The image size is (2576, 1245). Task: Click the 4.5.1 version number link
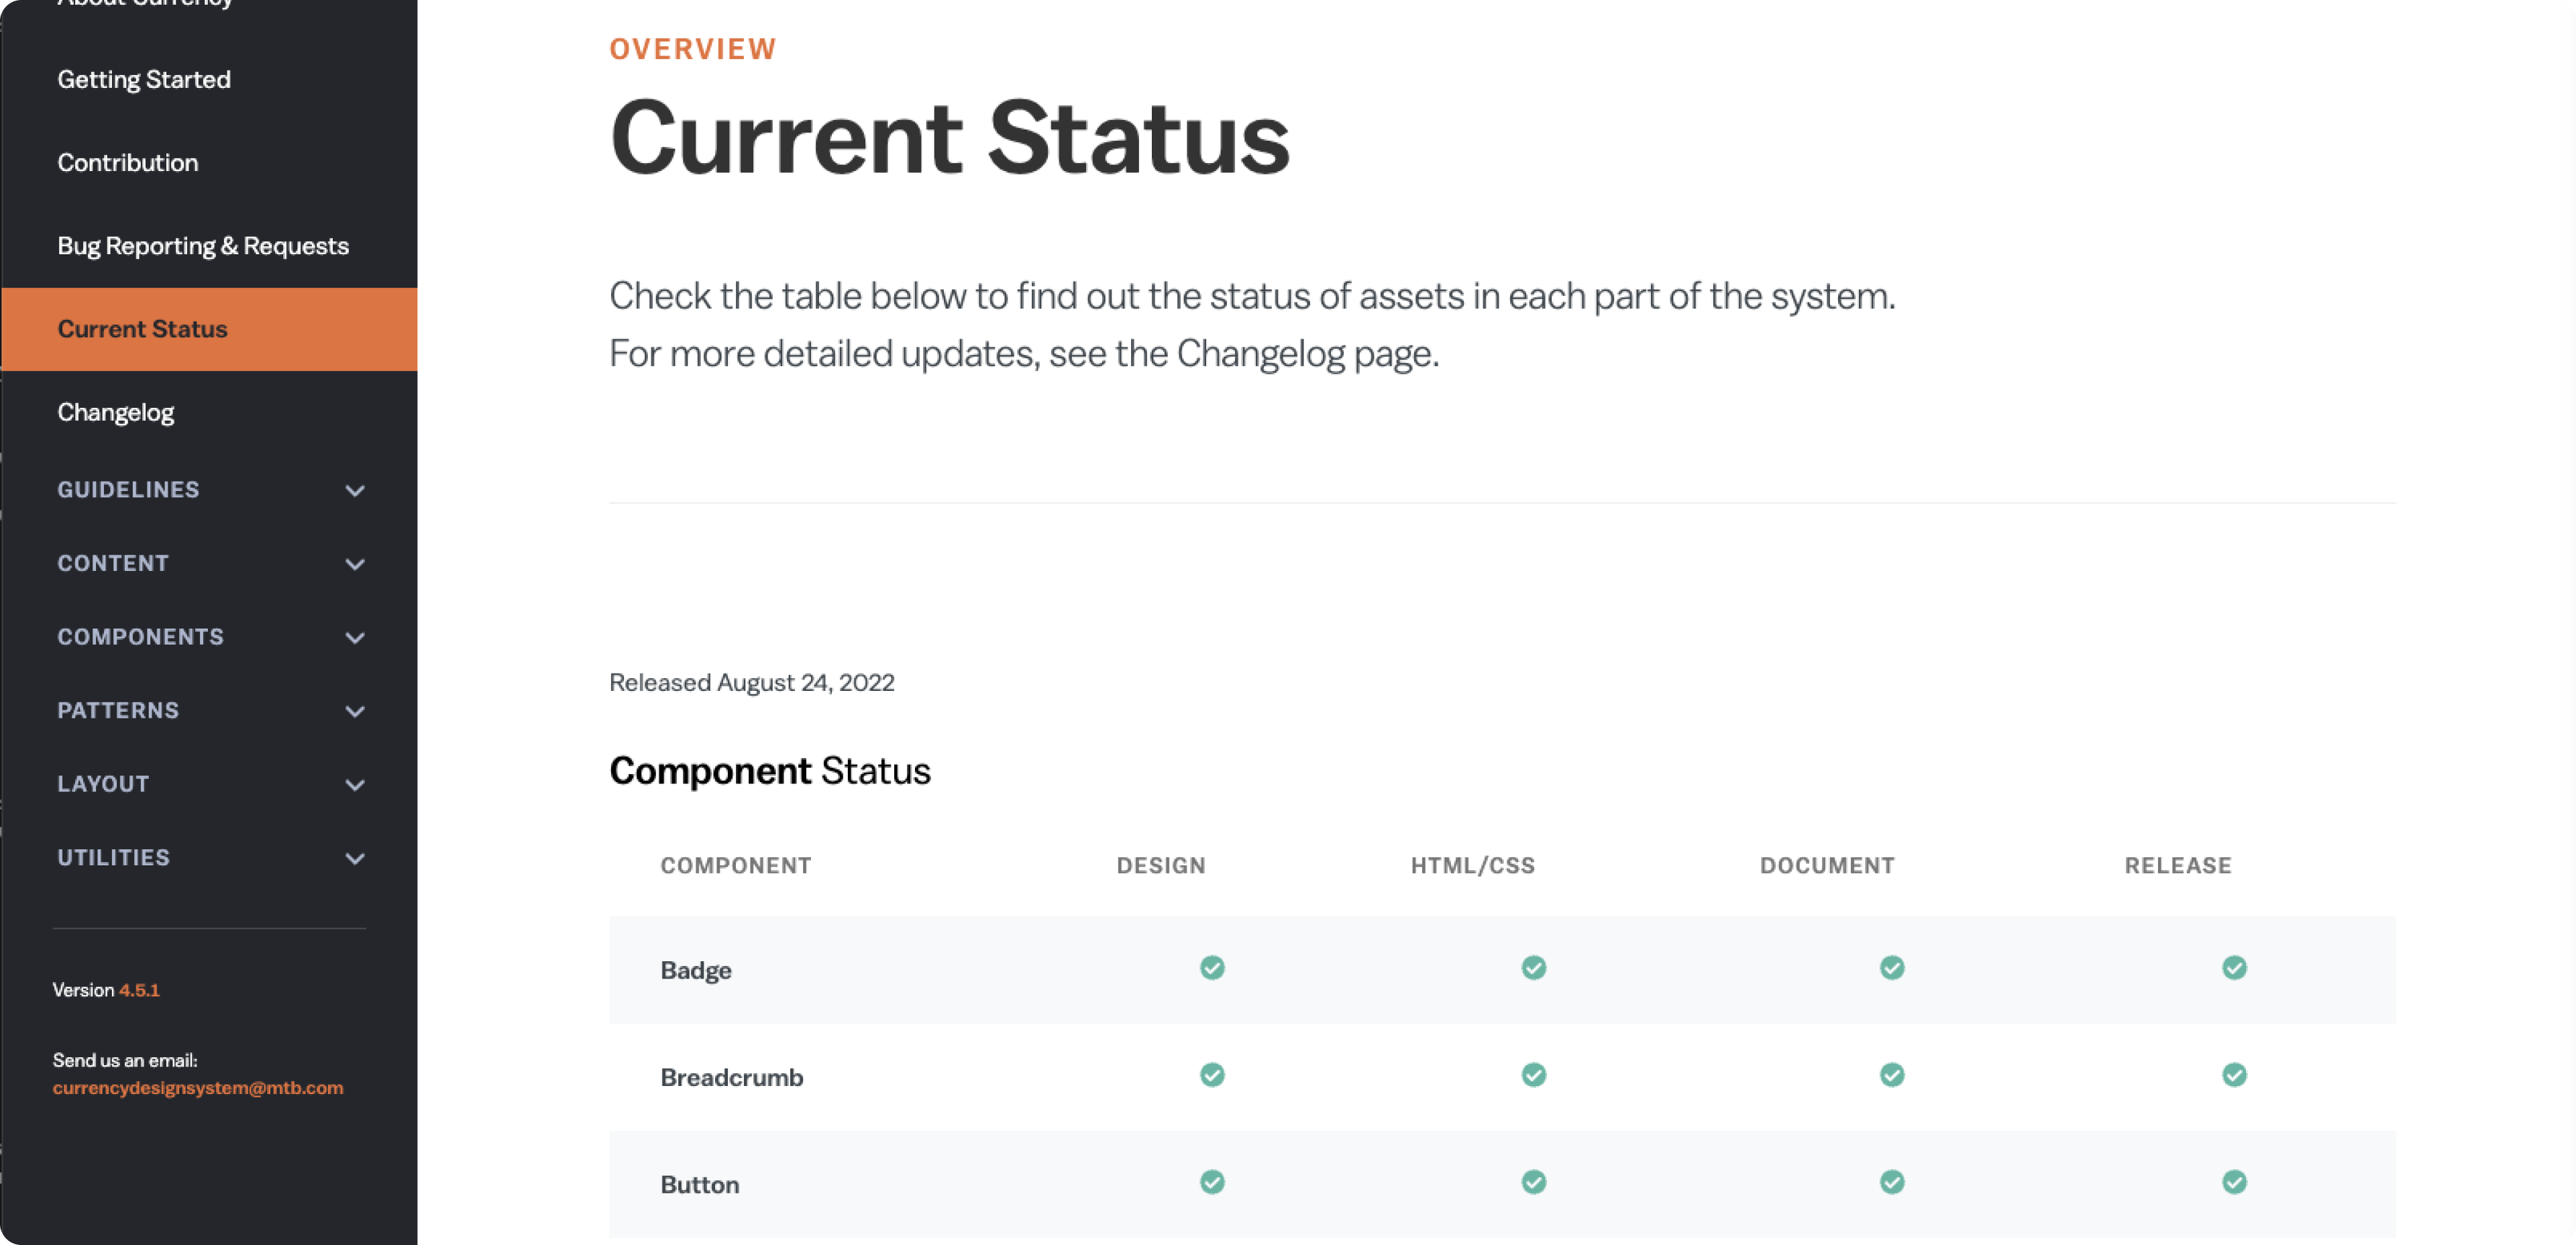tap(139, 990)
